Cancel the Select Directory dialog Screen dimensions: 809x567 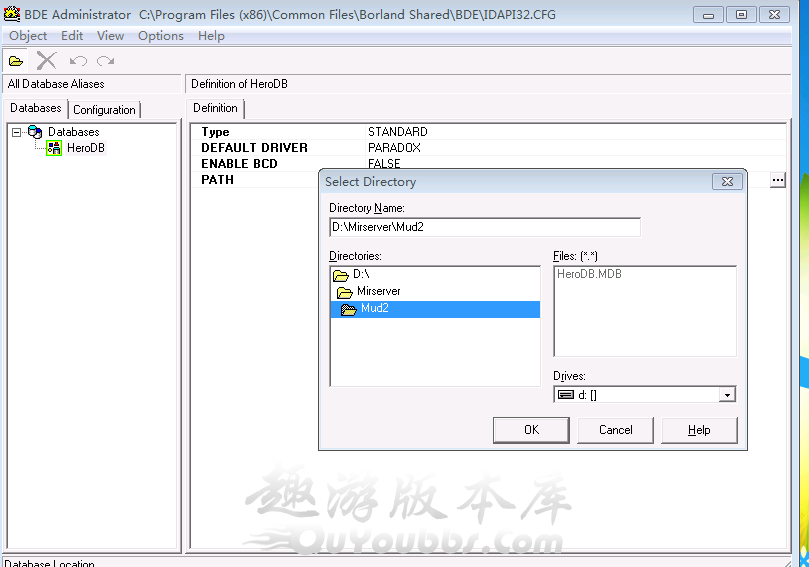(616, 430)
